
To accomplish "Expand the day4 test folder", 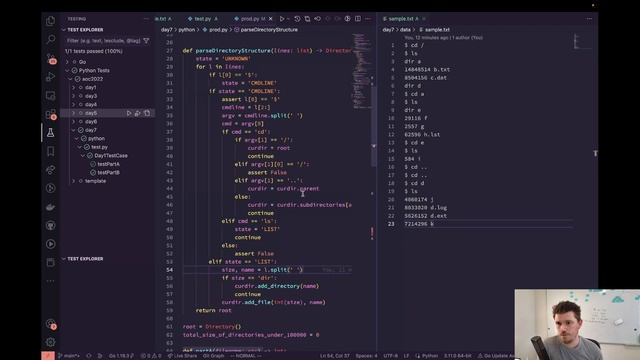I will [x=74, y=104].
